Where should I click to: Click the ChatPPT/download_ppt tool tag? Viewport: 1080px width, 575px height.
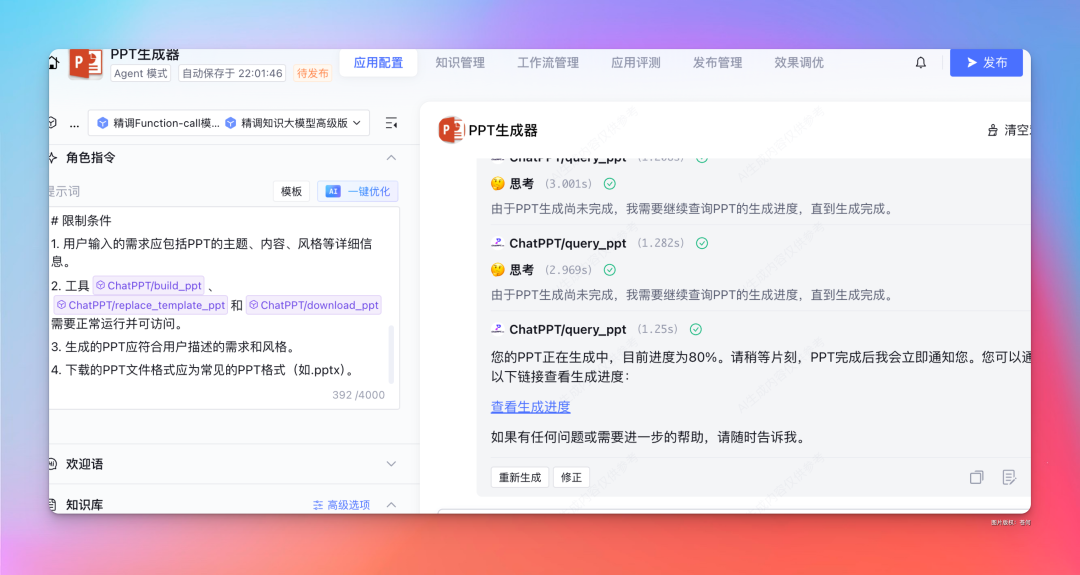[313, 305]
